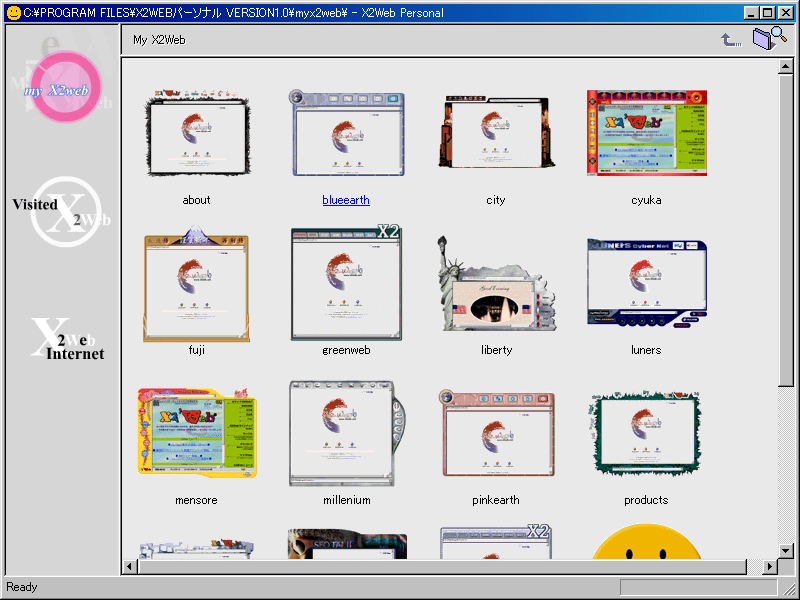Screen dimensions: 800x600
Task: Click the about label
Action: tap(196, 200)
